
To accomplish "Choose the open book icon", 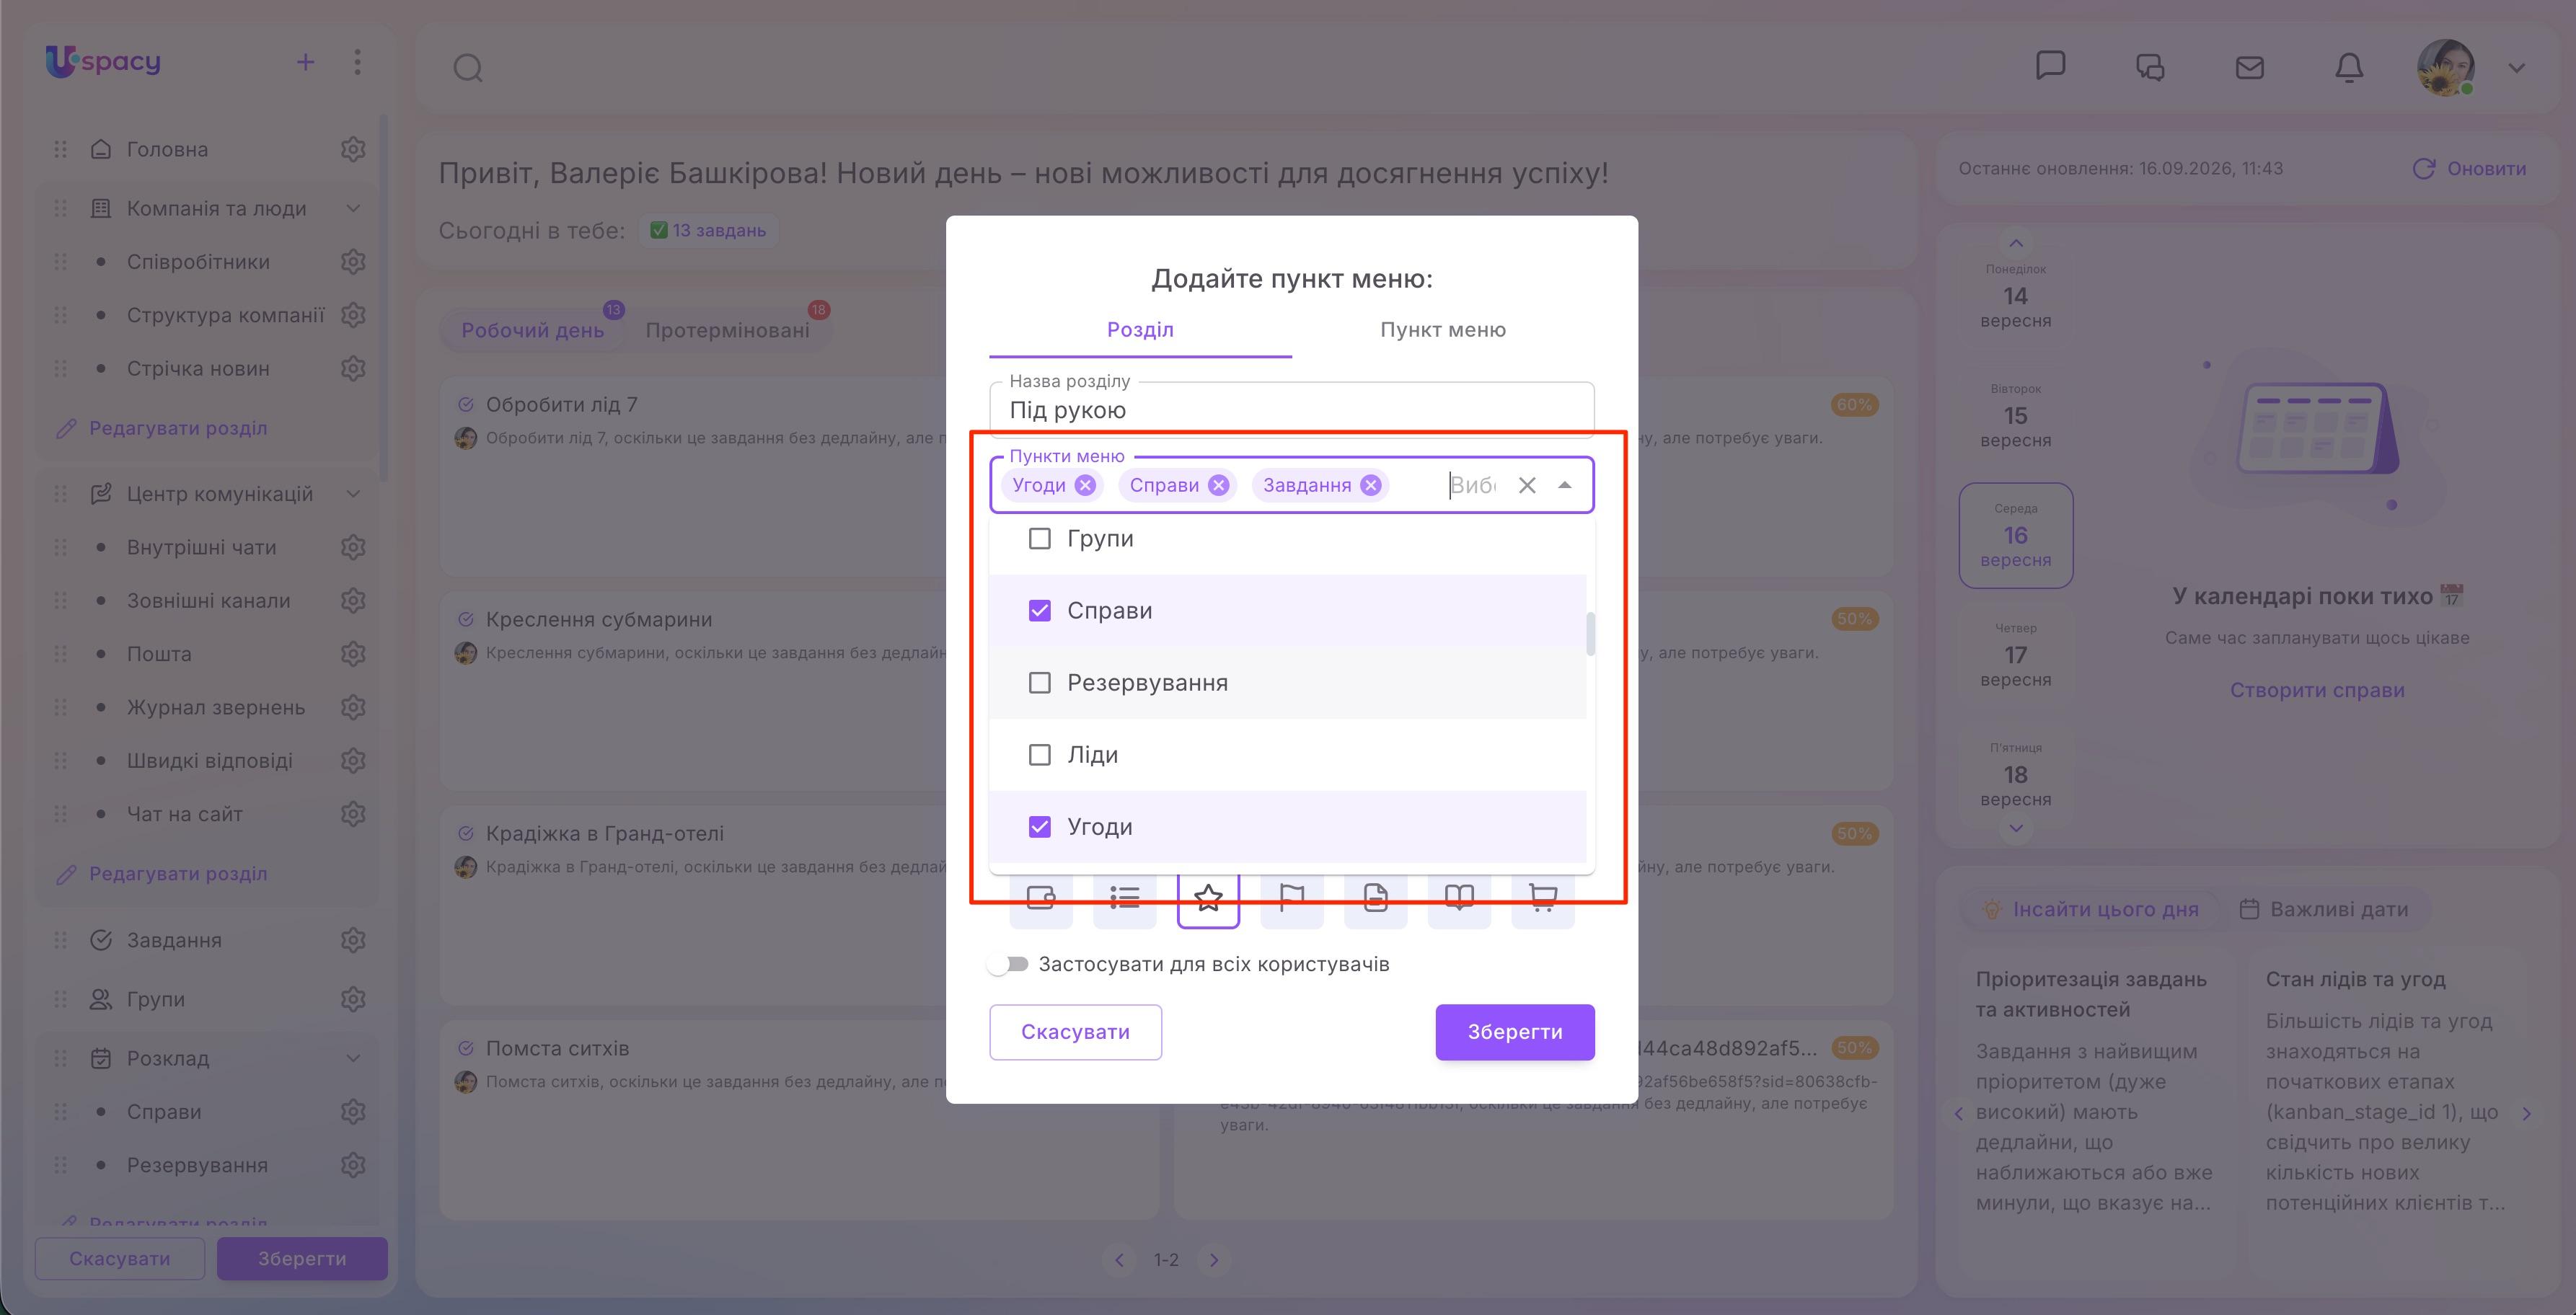I will click(1459, 897).
